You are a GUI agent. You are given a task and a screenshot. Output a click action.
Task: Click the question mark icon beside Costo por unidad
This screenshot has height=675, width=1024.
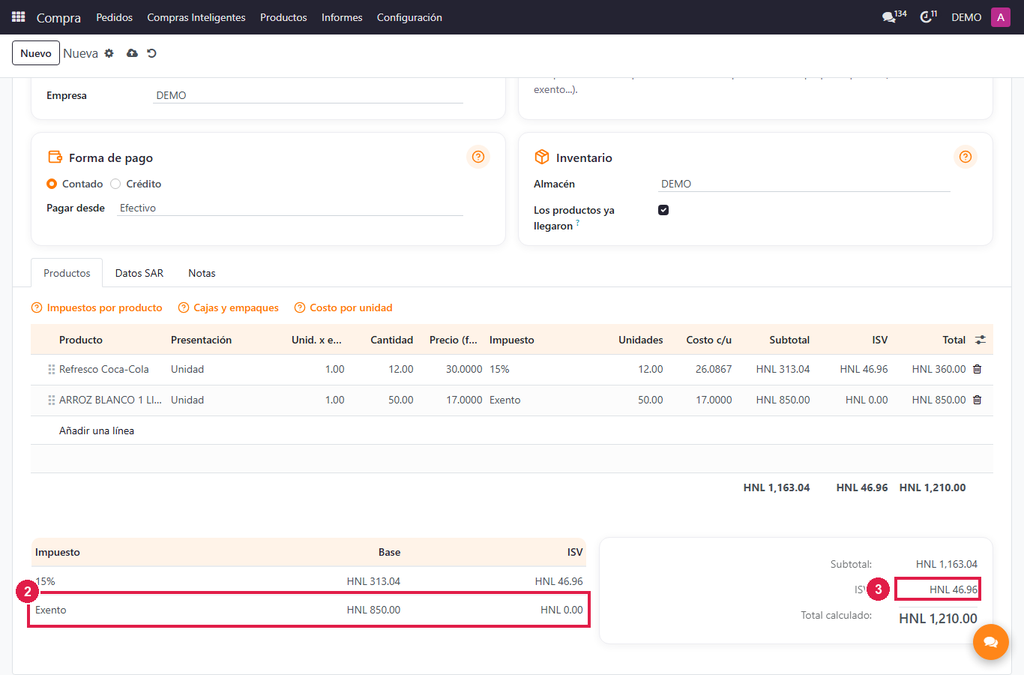300,307
